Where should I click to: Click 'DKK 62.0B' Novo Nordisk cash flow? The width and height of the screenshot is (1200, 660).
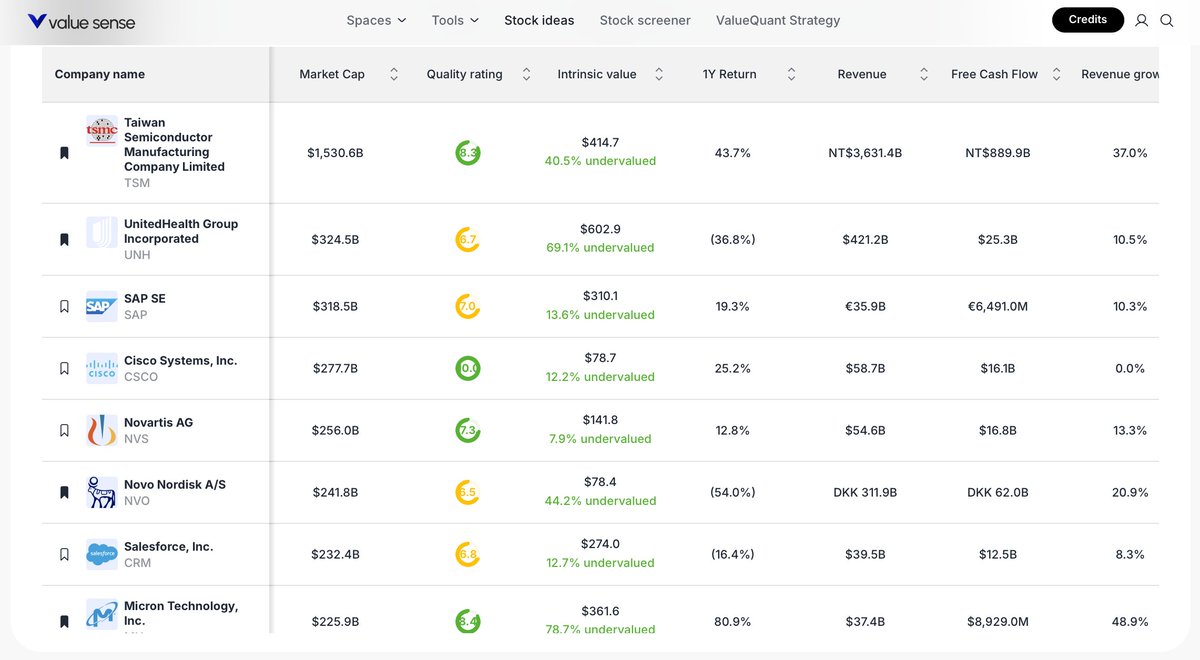(x=998, y=492)
